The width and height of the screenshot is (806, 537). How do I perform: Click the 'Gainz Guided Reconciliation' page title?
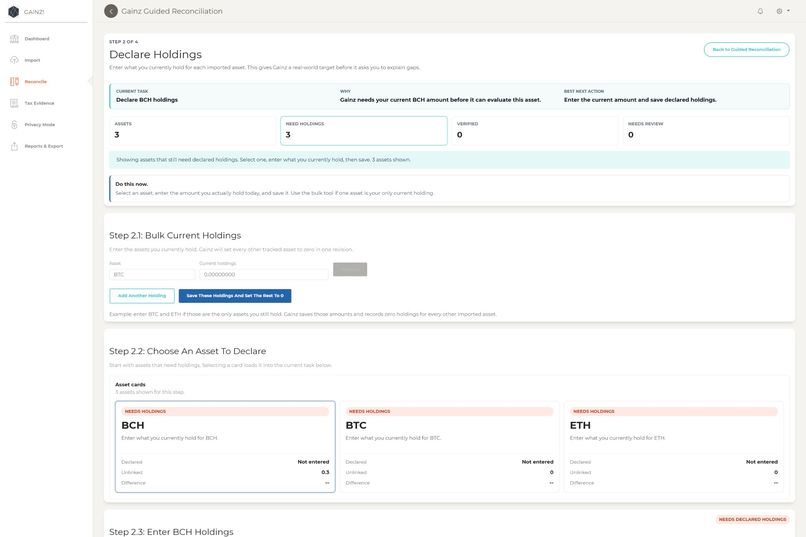[172, 11]
